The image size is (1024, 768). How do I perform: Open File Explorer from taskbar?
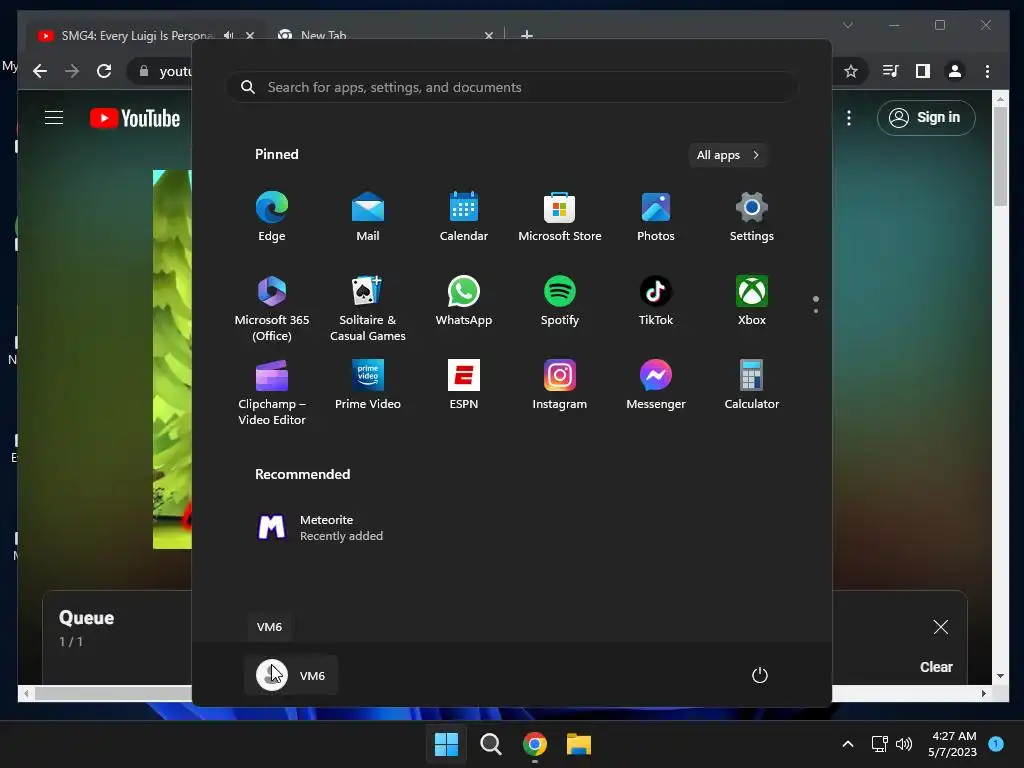point(579,744)
